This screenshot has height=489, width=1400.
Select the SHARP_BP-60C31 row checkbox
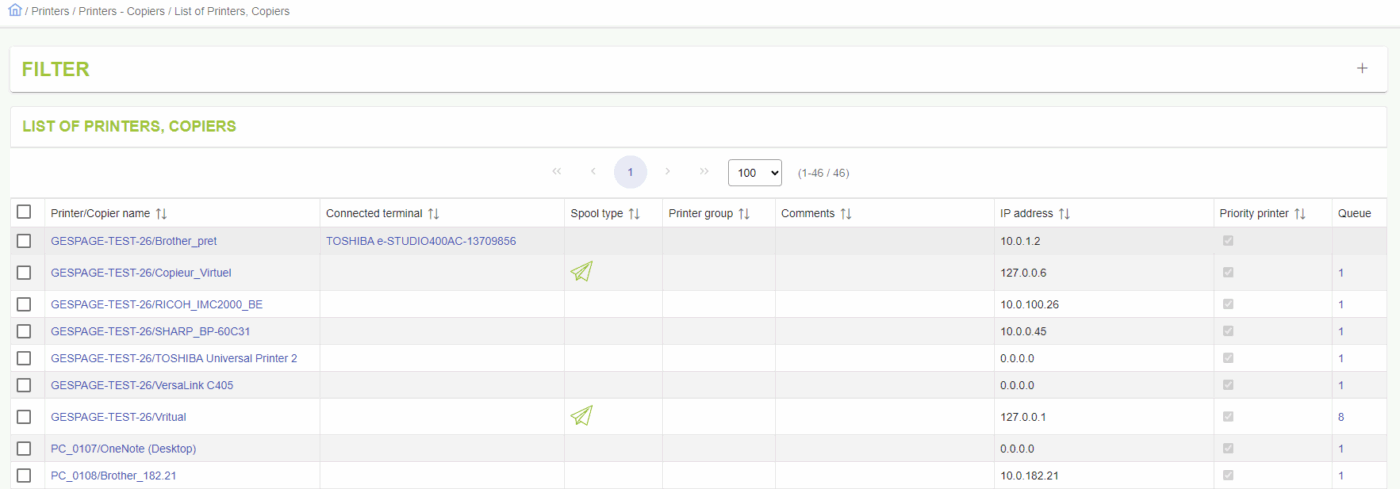point(24,331)
